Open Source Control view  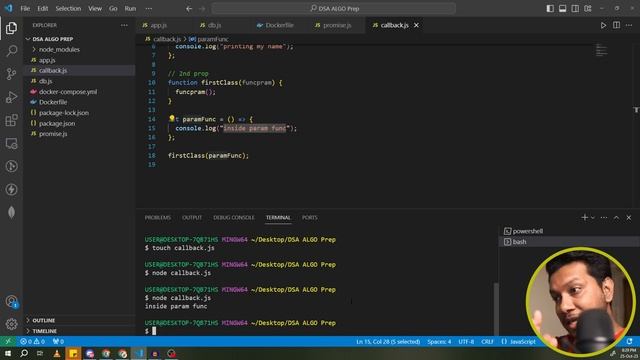click(x=11, y=74)
